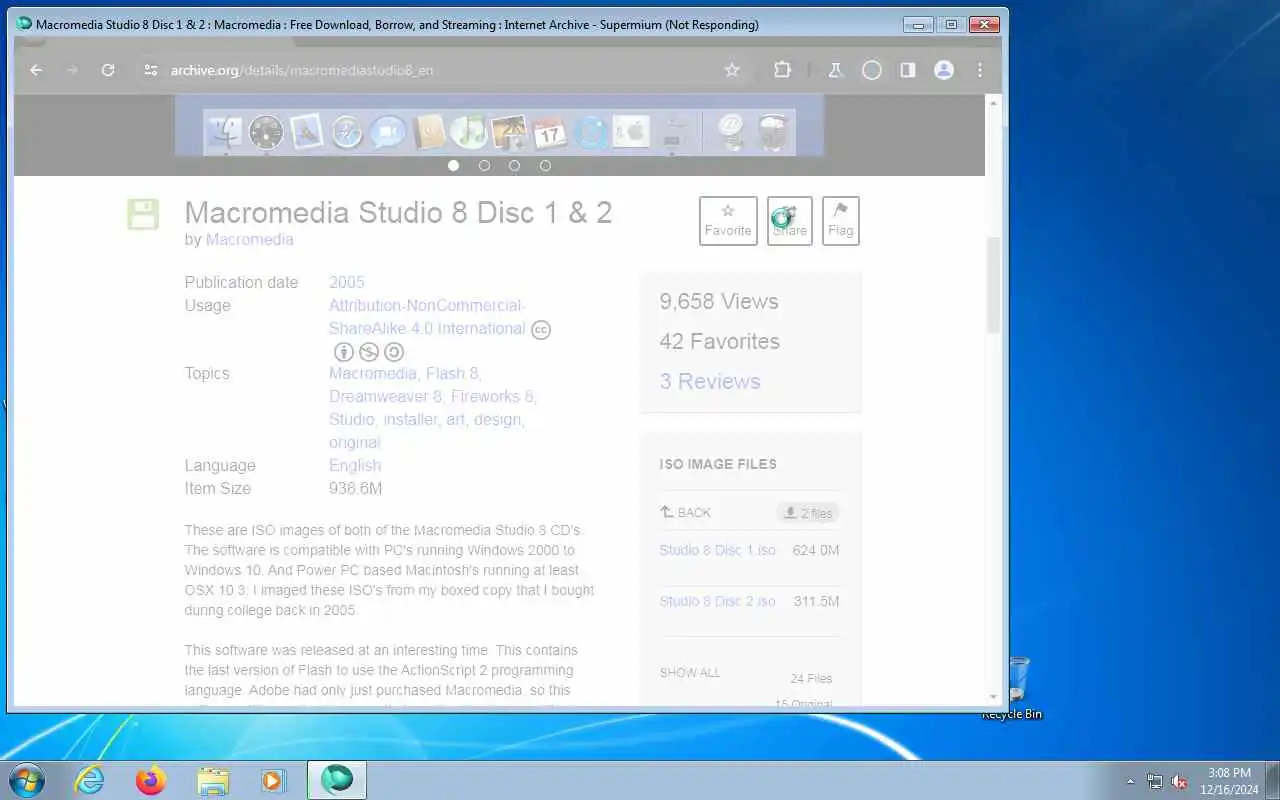1280x800 pixels.
Task: Open the Attribution-NonCommercial-ShareAlike license link
Action: [x=427, y=317]
